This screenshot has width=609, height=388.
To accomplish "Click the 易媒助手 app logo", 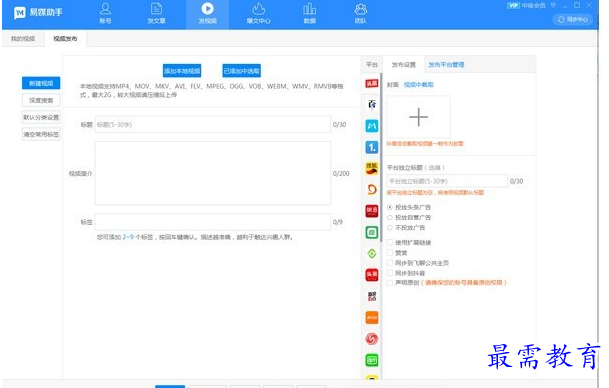I will point(38,12).
